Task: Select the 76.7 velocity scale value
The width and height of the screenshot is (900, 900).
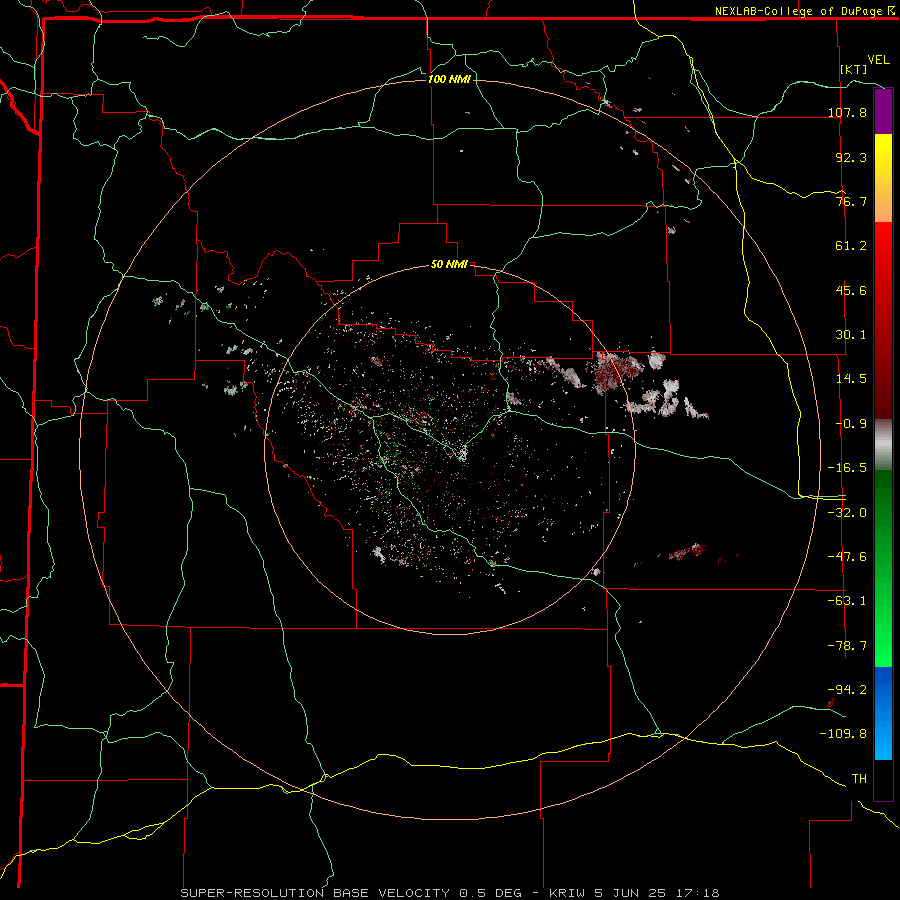Action: [x=851, y=201]
